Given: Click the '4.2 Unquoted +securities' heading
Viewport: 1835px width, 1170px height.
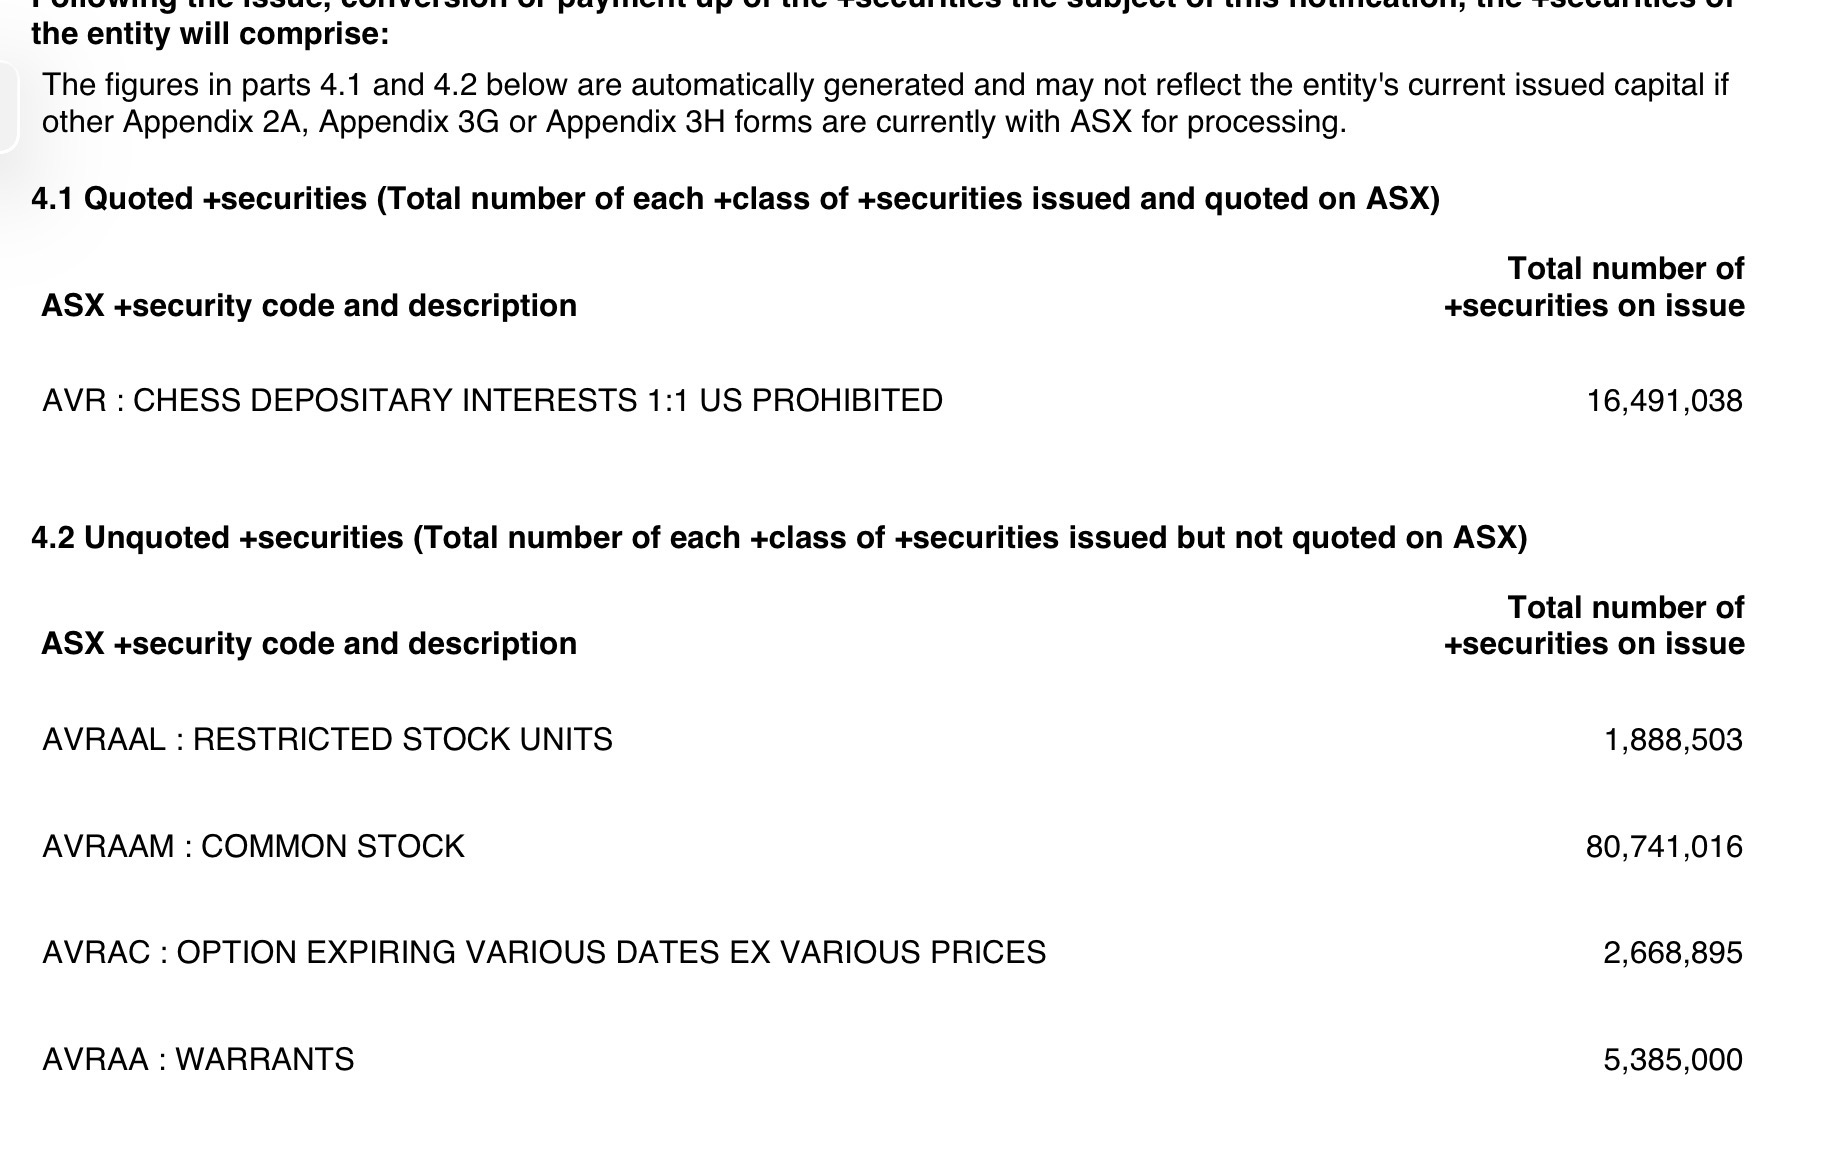Looking at the screenshot, I should coord(779,538).
